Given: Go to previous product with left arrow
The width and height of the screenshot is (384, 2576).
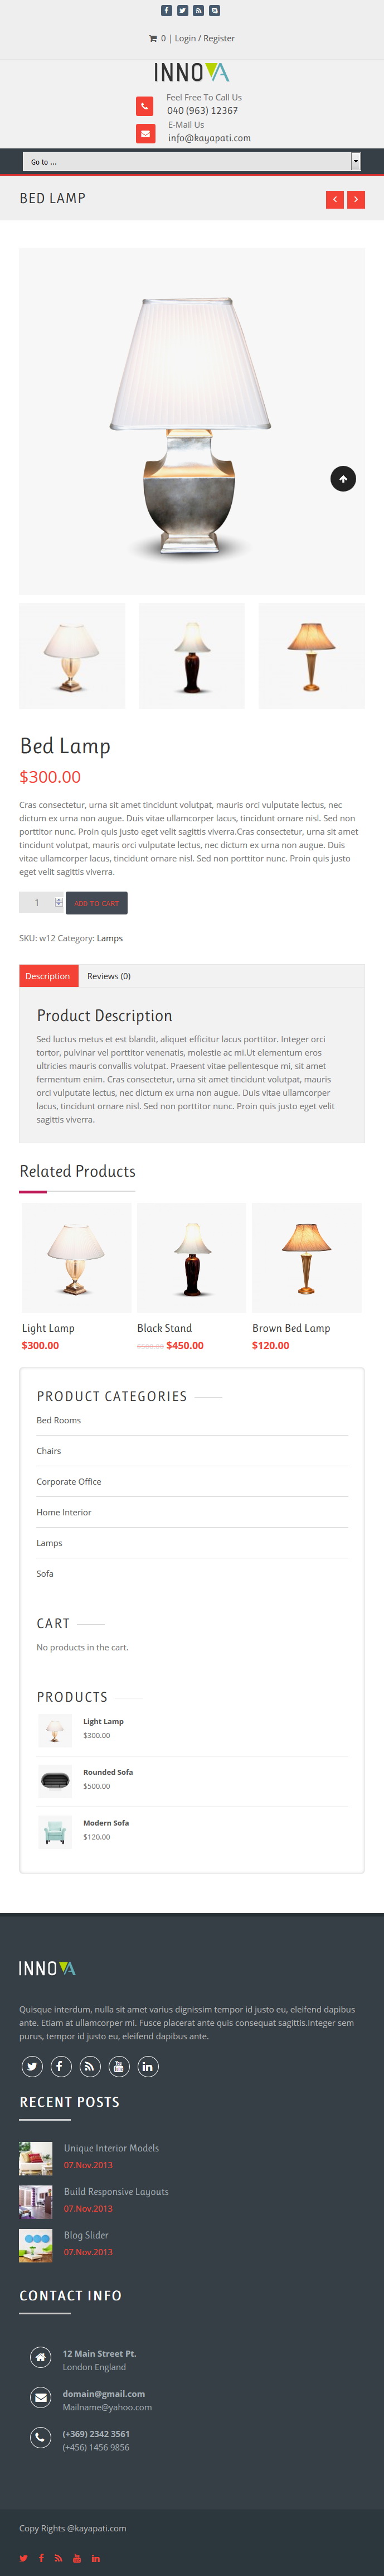Looking at the screenshot, I should [x=335, y=199].
